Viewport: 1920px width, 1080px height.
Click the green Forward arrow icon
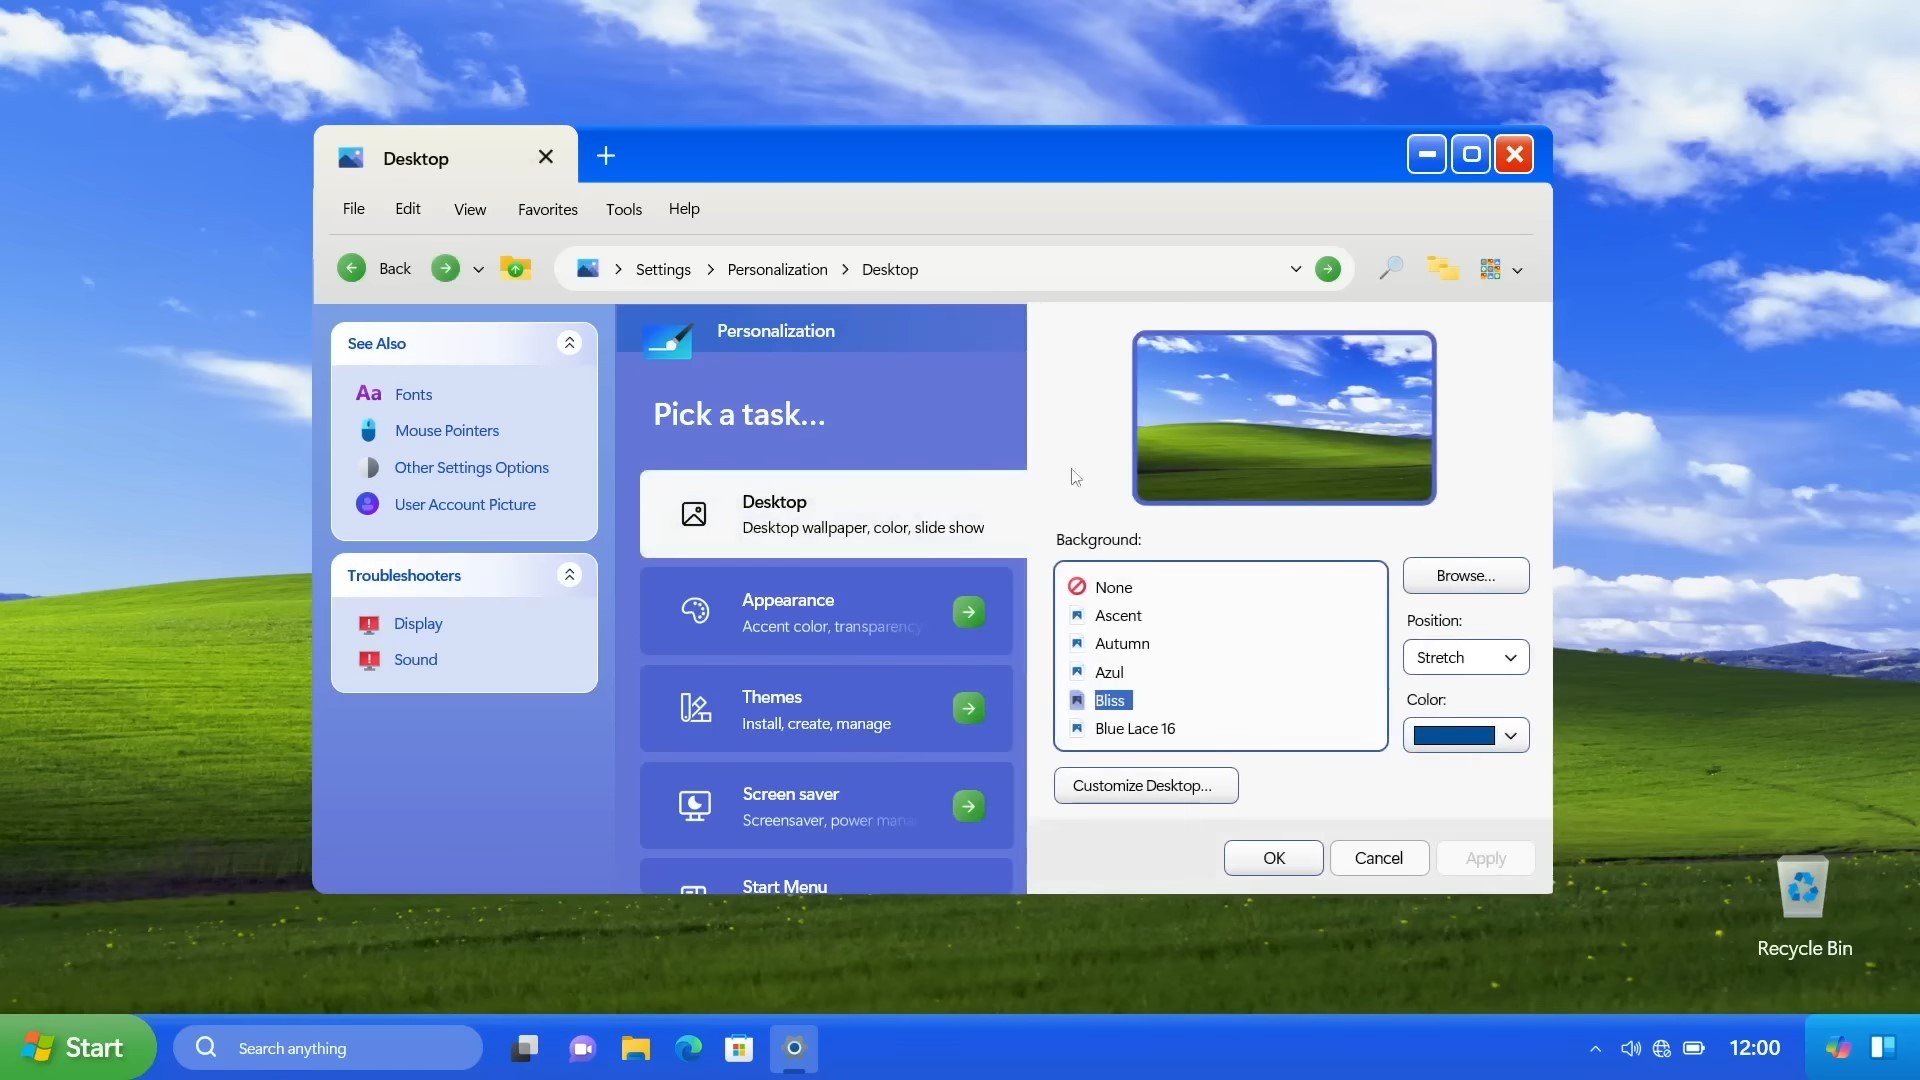(x=445, y=268)
